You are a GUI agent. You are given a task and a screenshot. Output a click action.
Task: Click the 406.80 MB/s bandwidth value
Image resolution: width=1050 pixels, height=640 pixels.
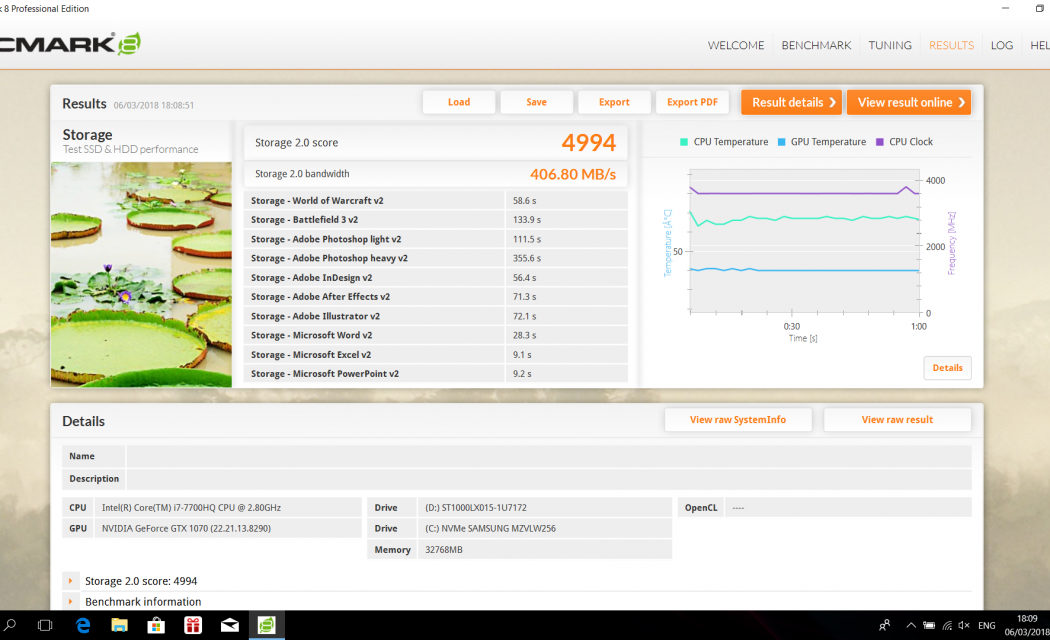click(x=573, y=174)
